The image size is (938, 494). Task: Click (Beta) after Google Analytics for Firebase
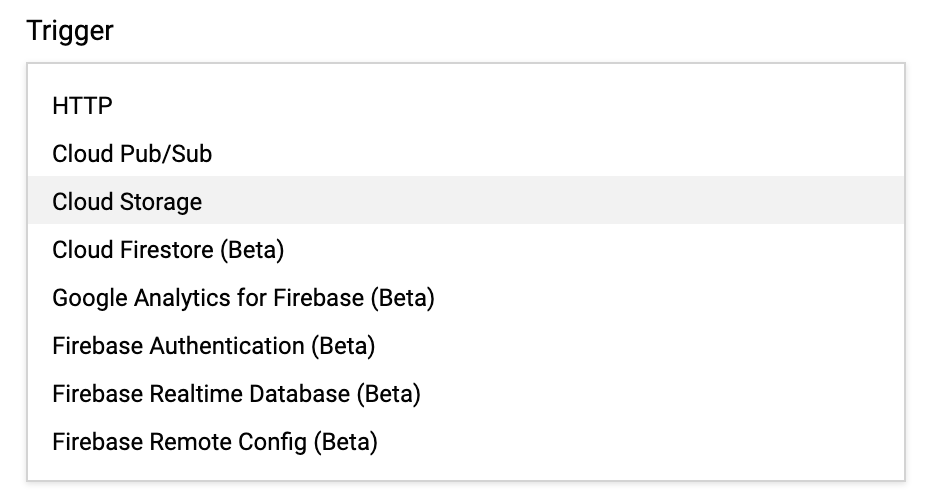tap(401, 298)
